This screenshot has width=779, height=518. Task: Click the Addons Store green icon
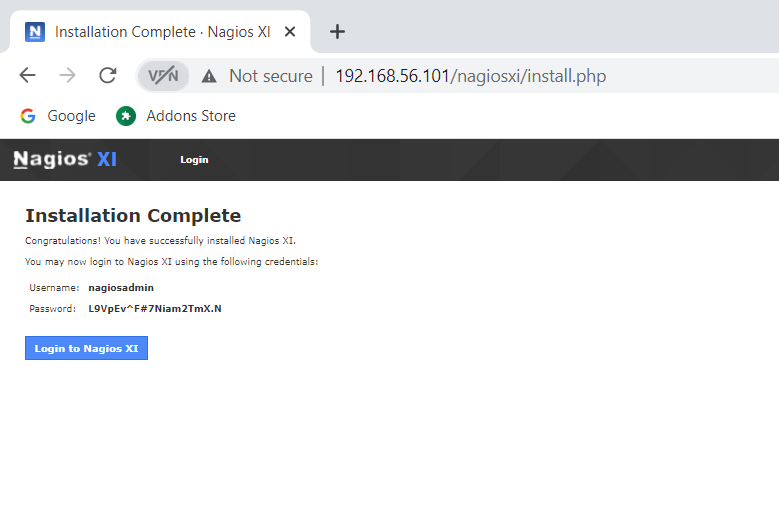tap(126, 116)
